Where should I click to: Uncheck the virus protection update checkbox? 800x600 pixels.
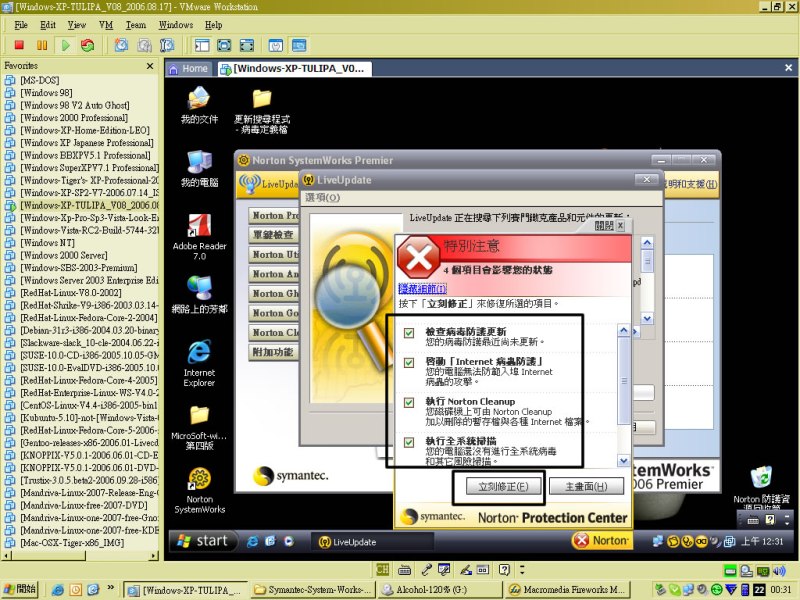pyautogui.click(x=409, y=333)
